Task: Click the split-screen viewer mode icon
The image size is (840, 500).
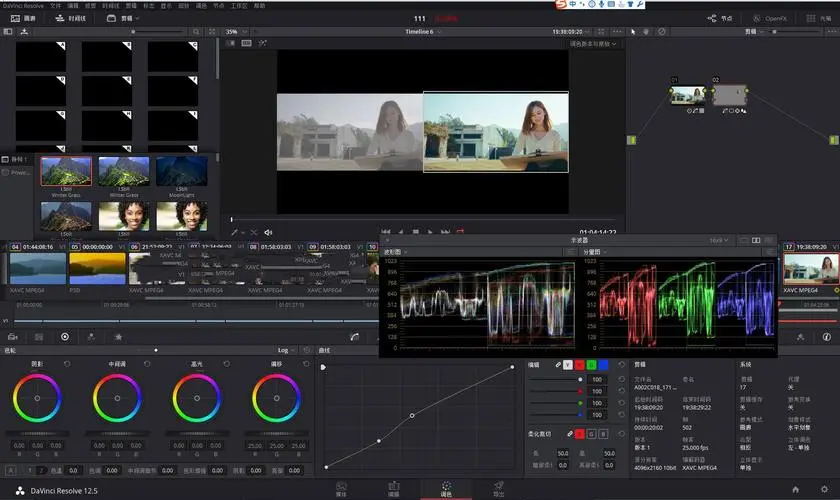Action: click(x=246, y=43)
